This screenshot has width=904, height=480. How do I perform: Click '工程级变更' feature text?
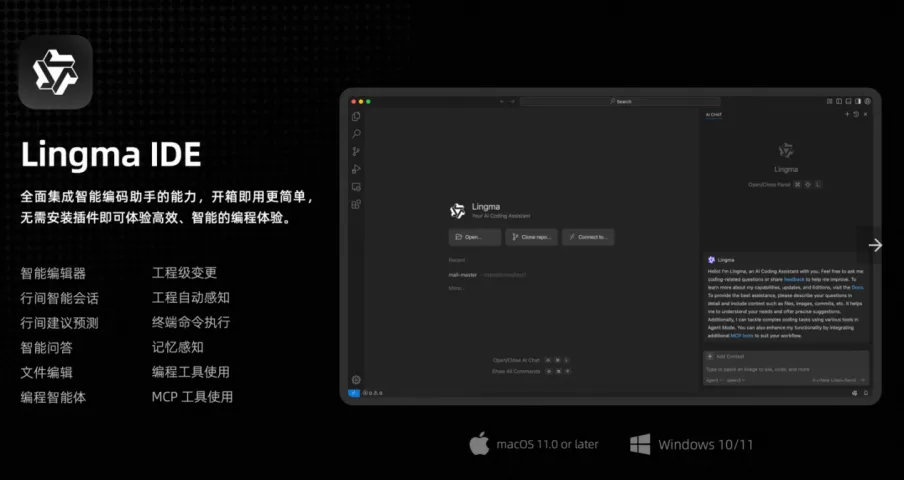pos(184,273)
